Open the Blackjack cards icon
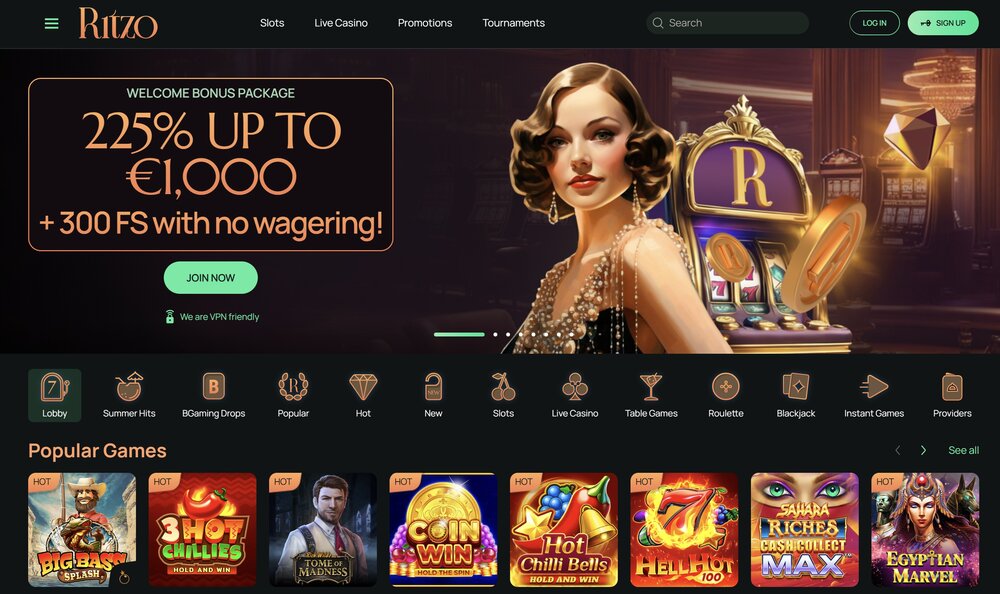The height and width of the screenshot is (594, 1000). 796,387
